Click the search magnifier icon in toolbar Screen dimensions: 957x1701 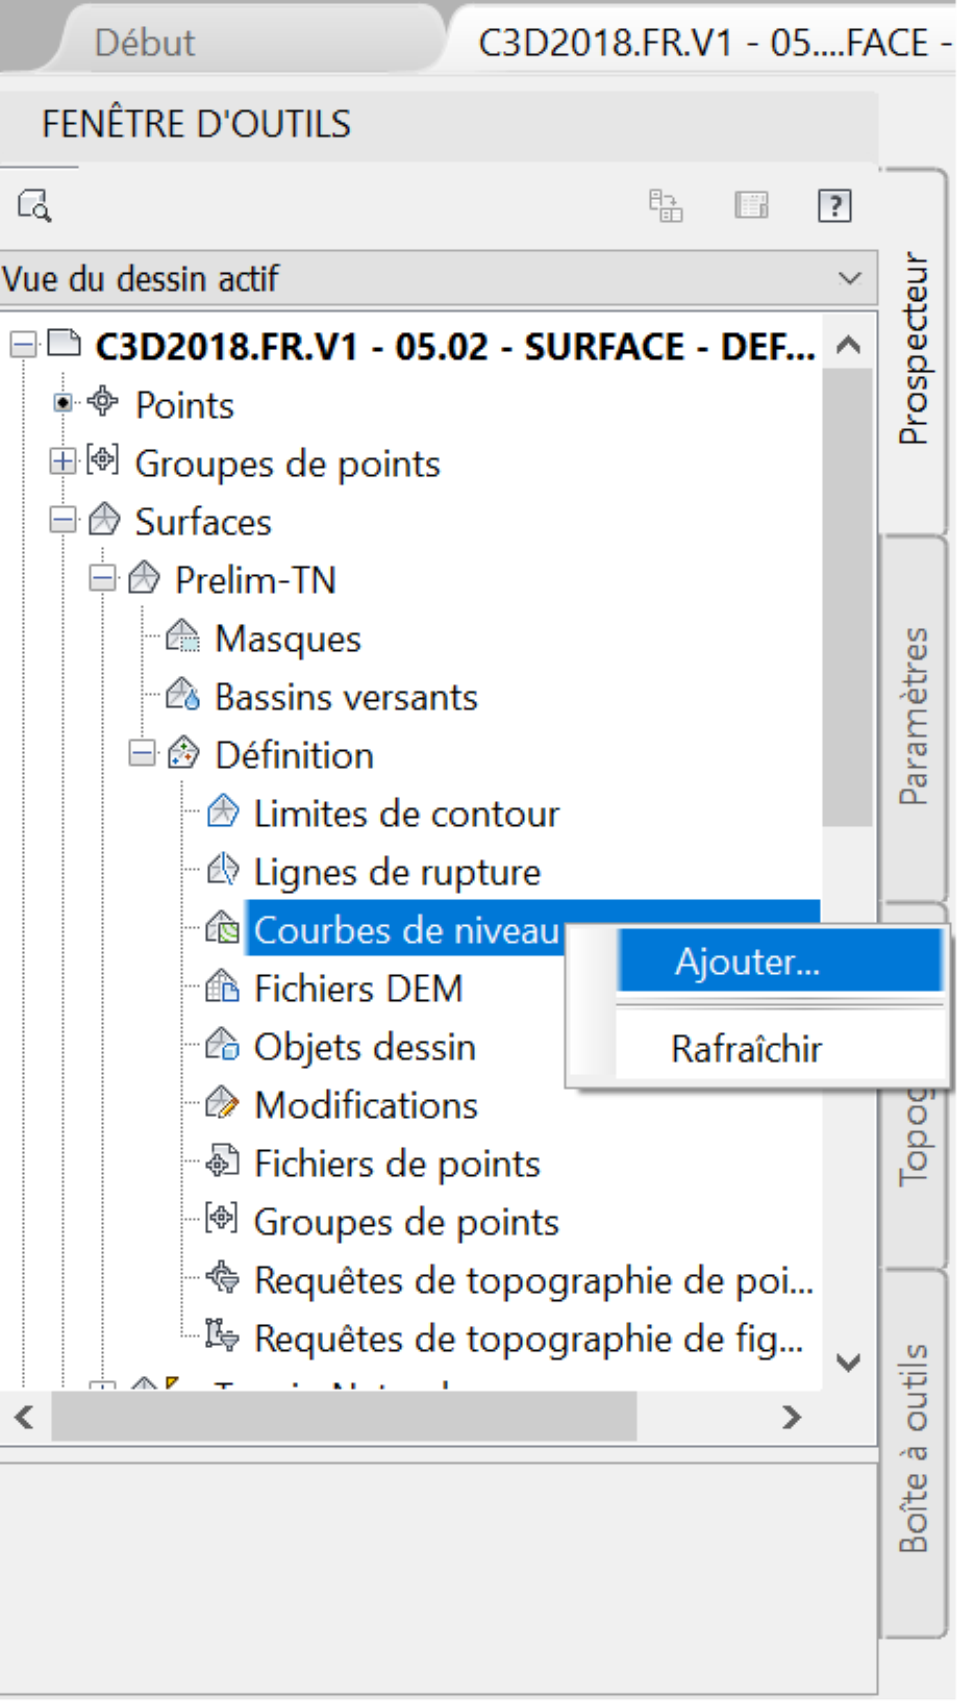[34, 206]
